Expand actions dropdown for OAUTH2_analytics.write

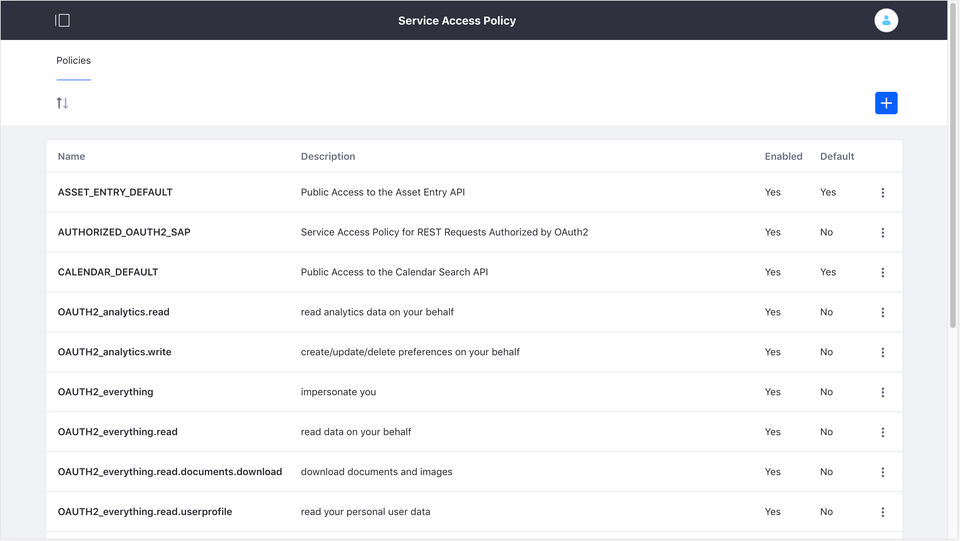coord(882,353)
